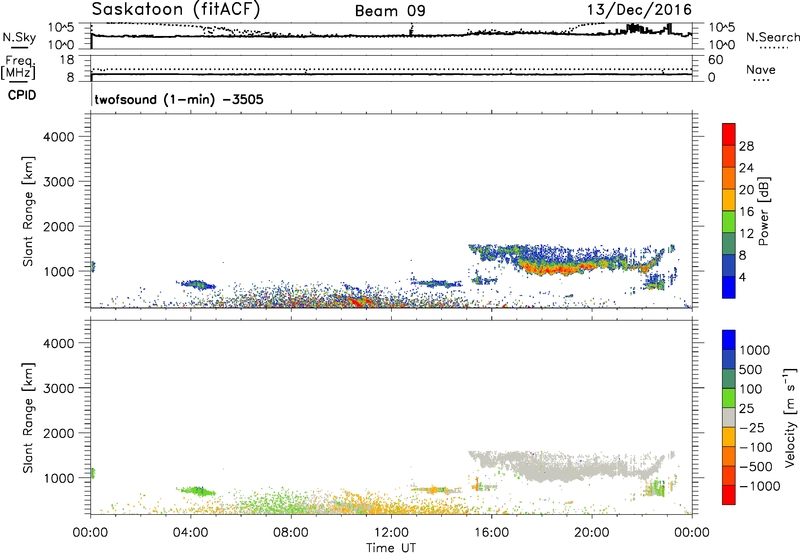Click the "4000" tick in the power panel

(58, 137)
